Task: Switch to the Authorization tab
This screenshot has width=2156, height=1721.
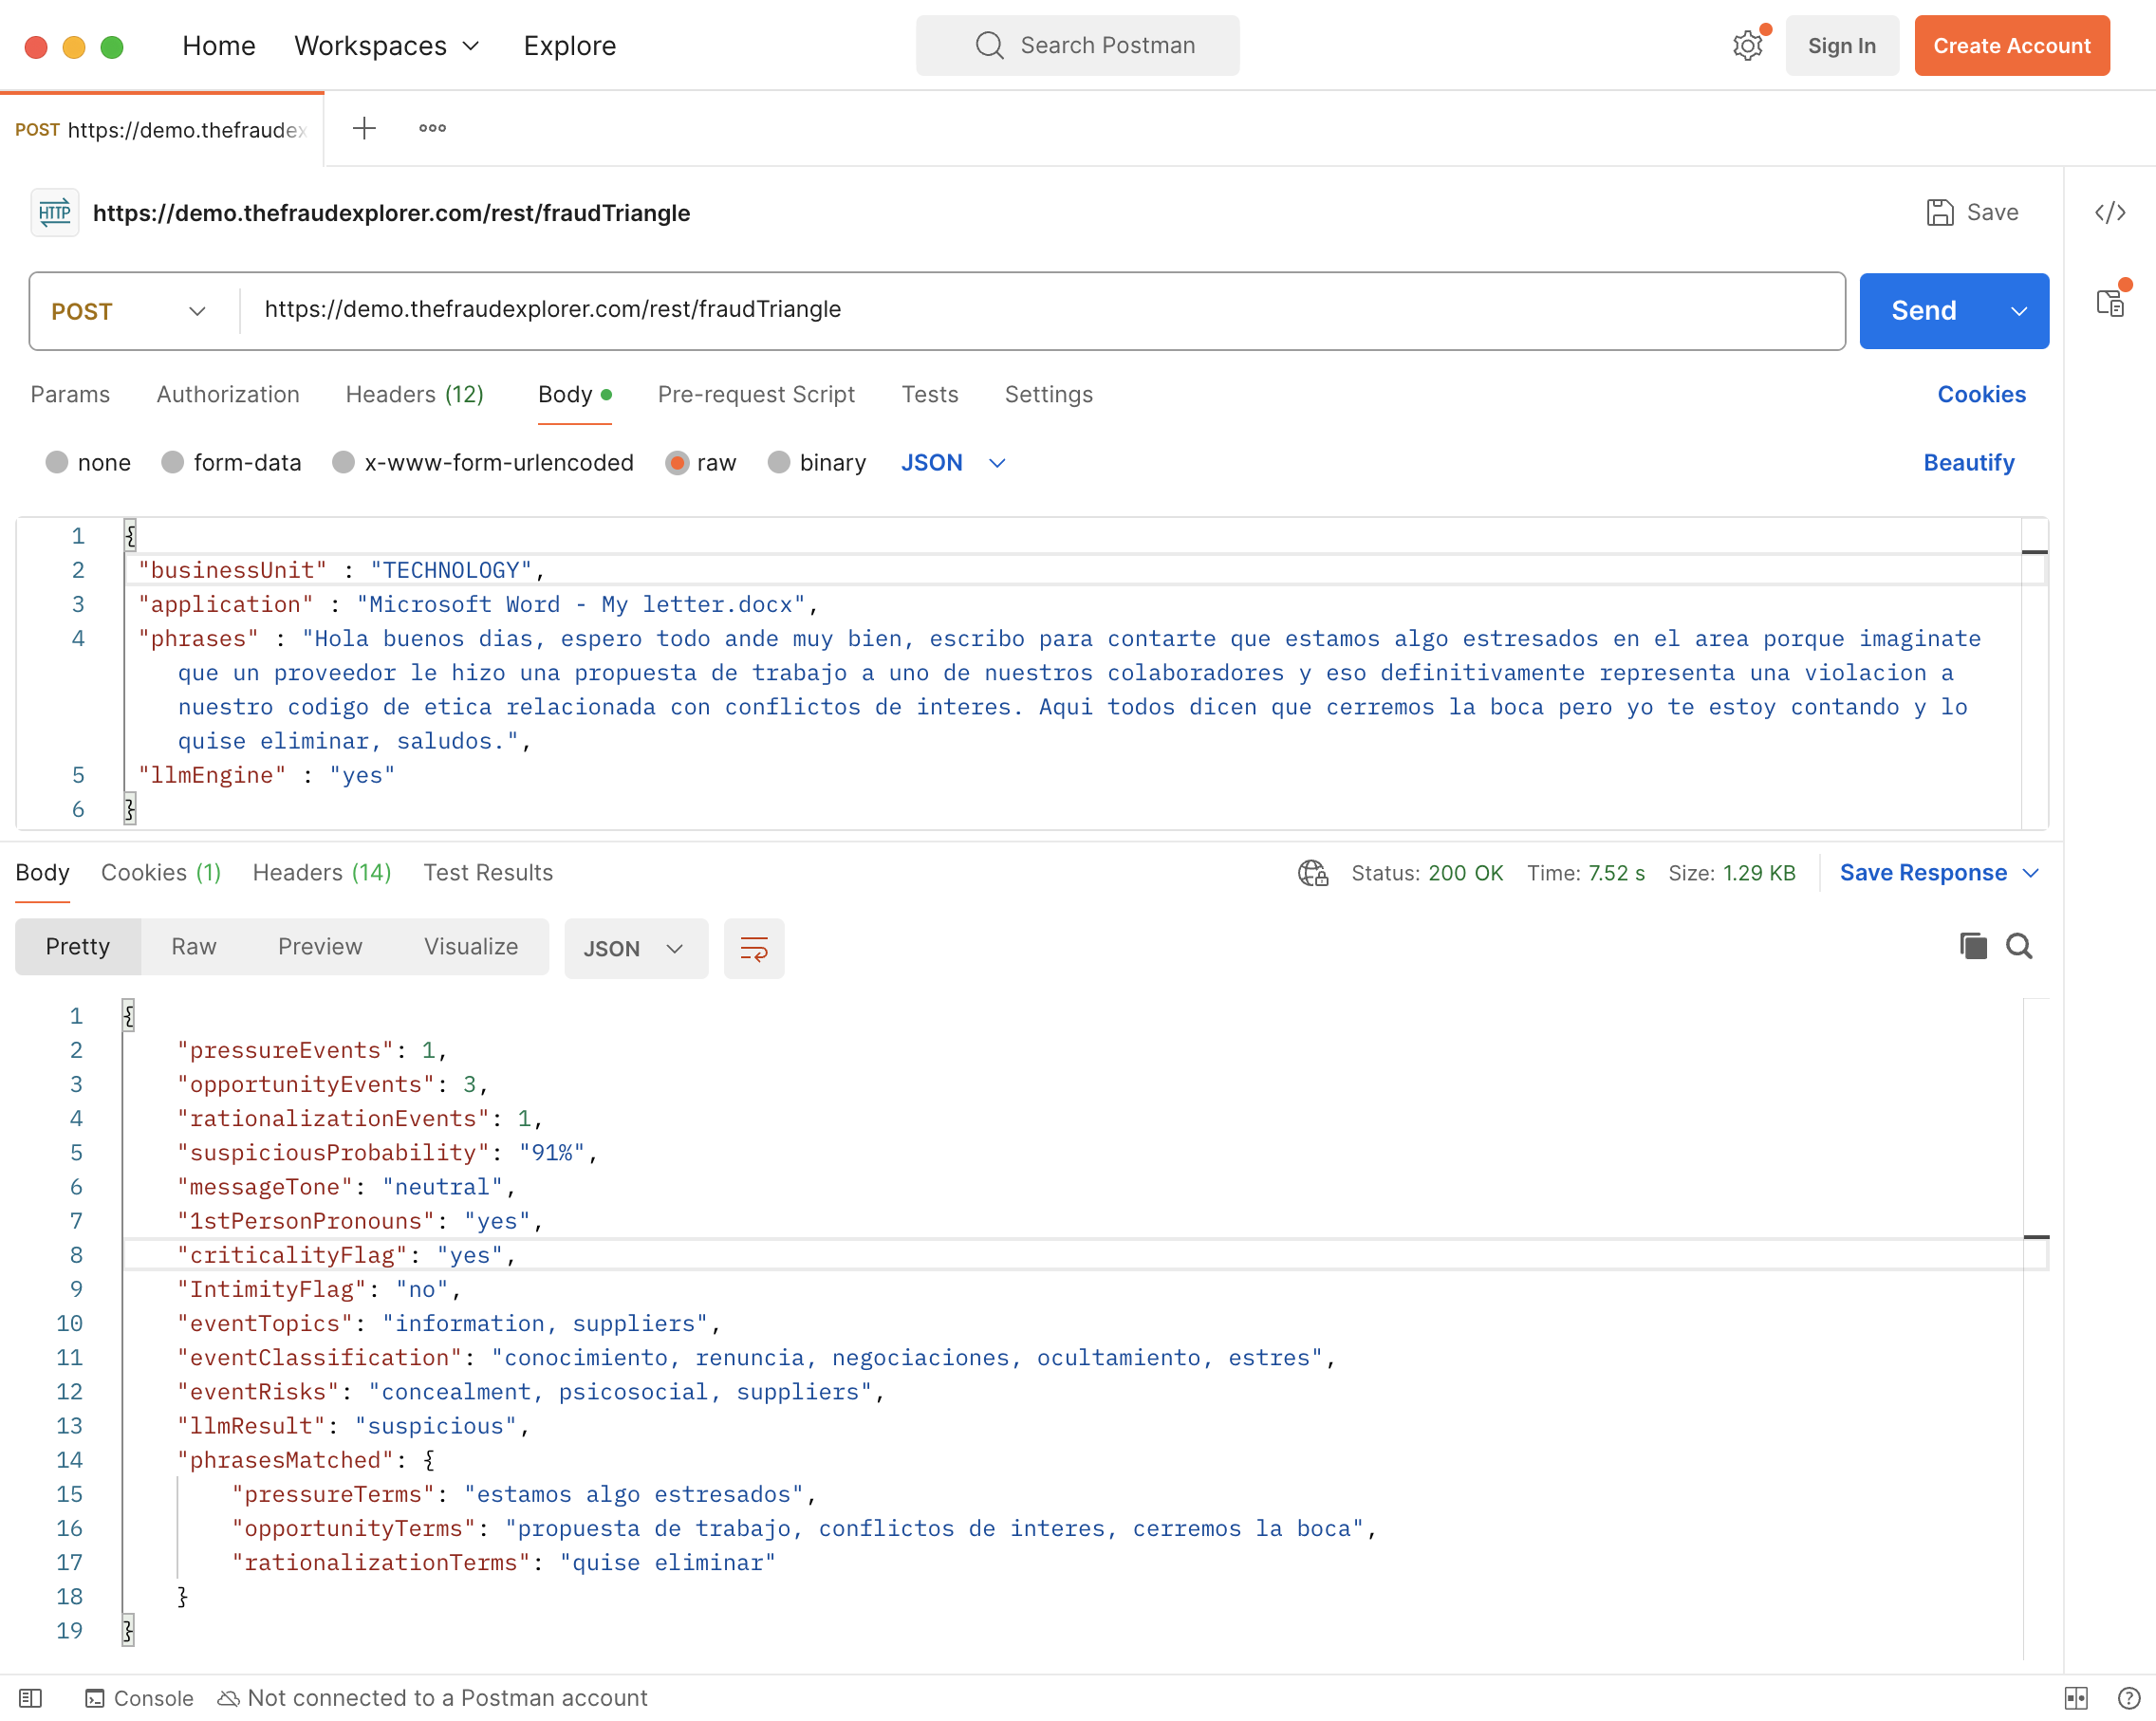Action: [x=228, y=394]
